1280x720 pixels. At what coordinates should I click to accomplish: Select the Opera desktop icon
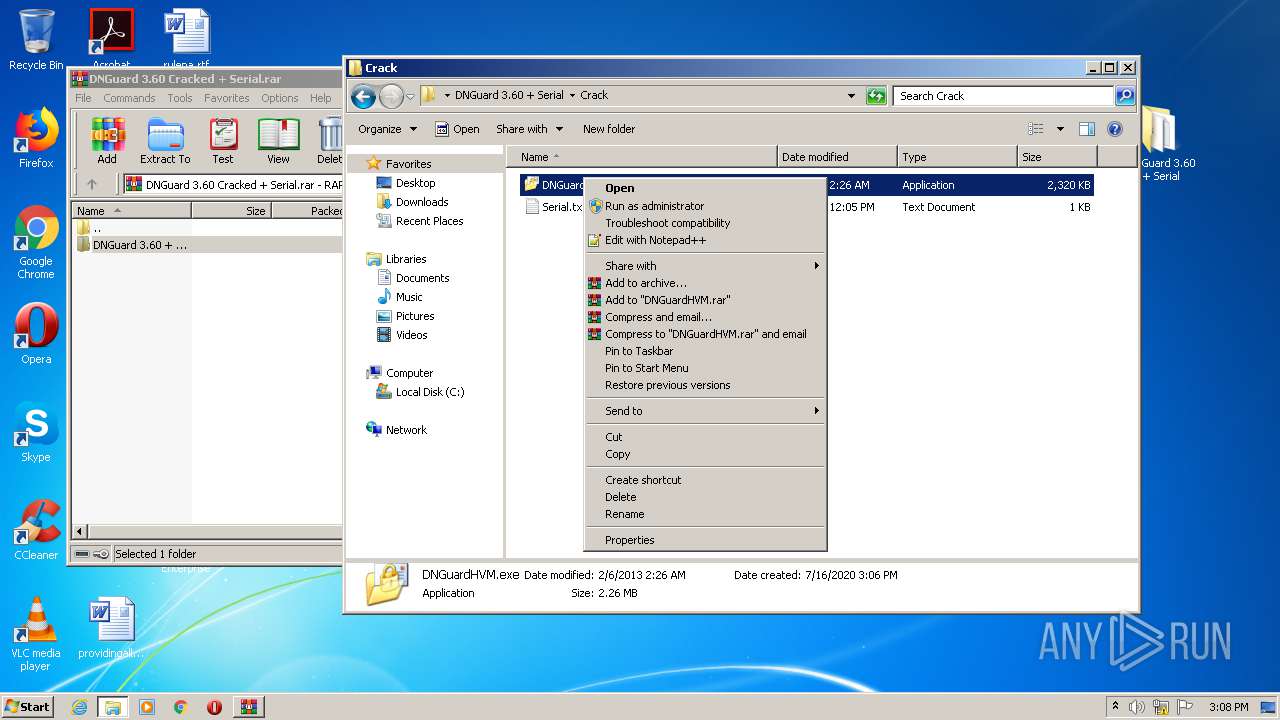(x=36, y=334)
